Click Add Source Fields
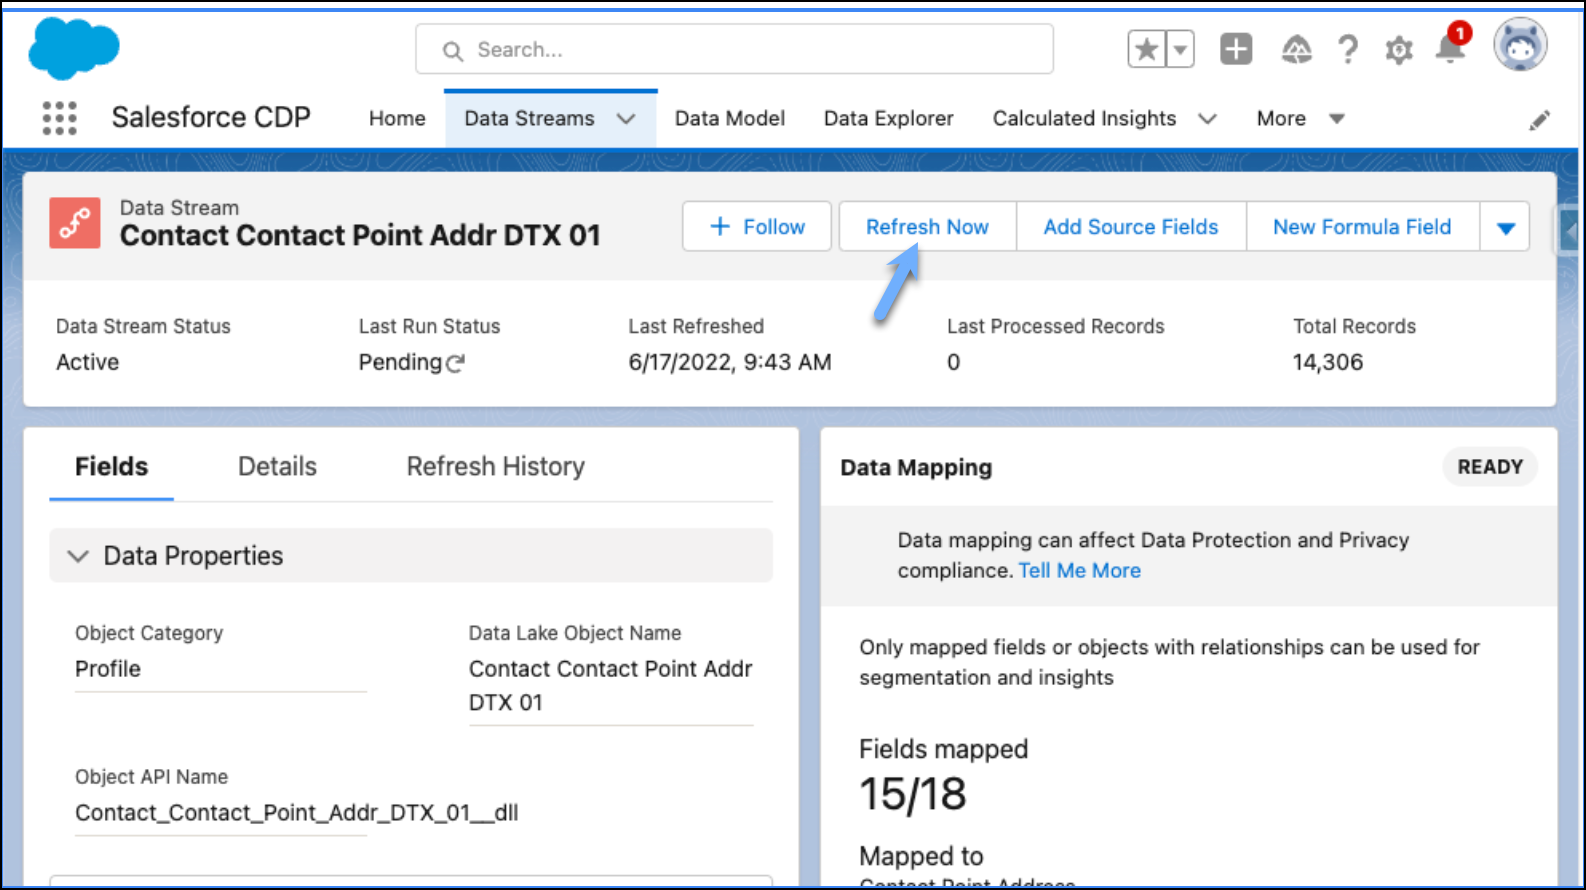Screen dimensions: 1586x890 (x=1131, y=227)
